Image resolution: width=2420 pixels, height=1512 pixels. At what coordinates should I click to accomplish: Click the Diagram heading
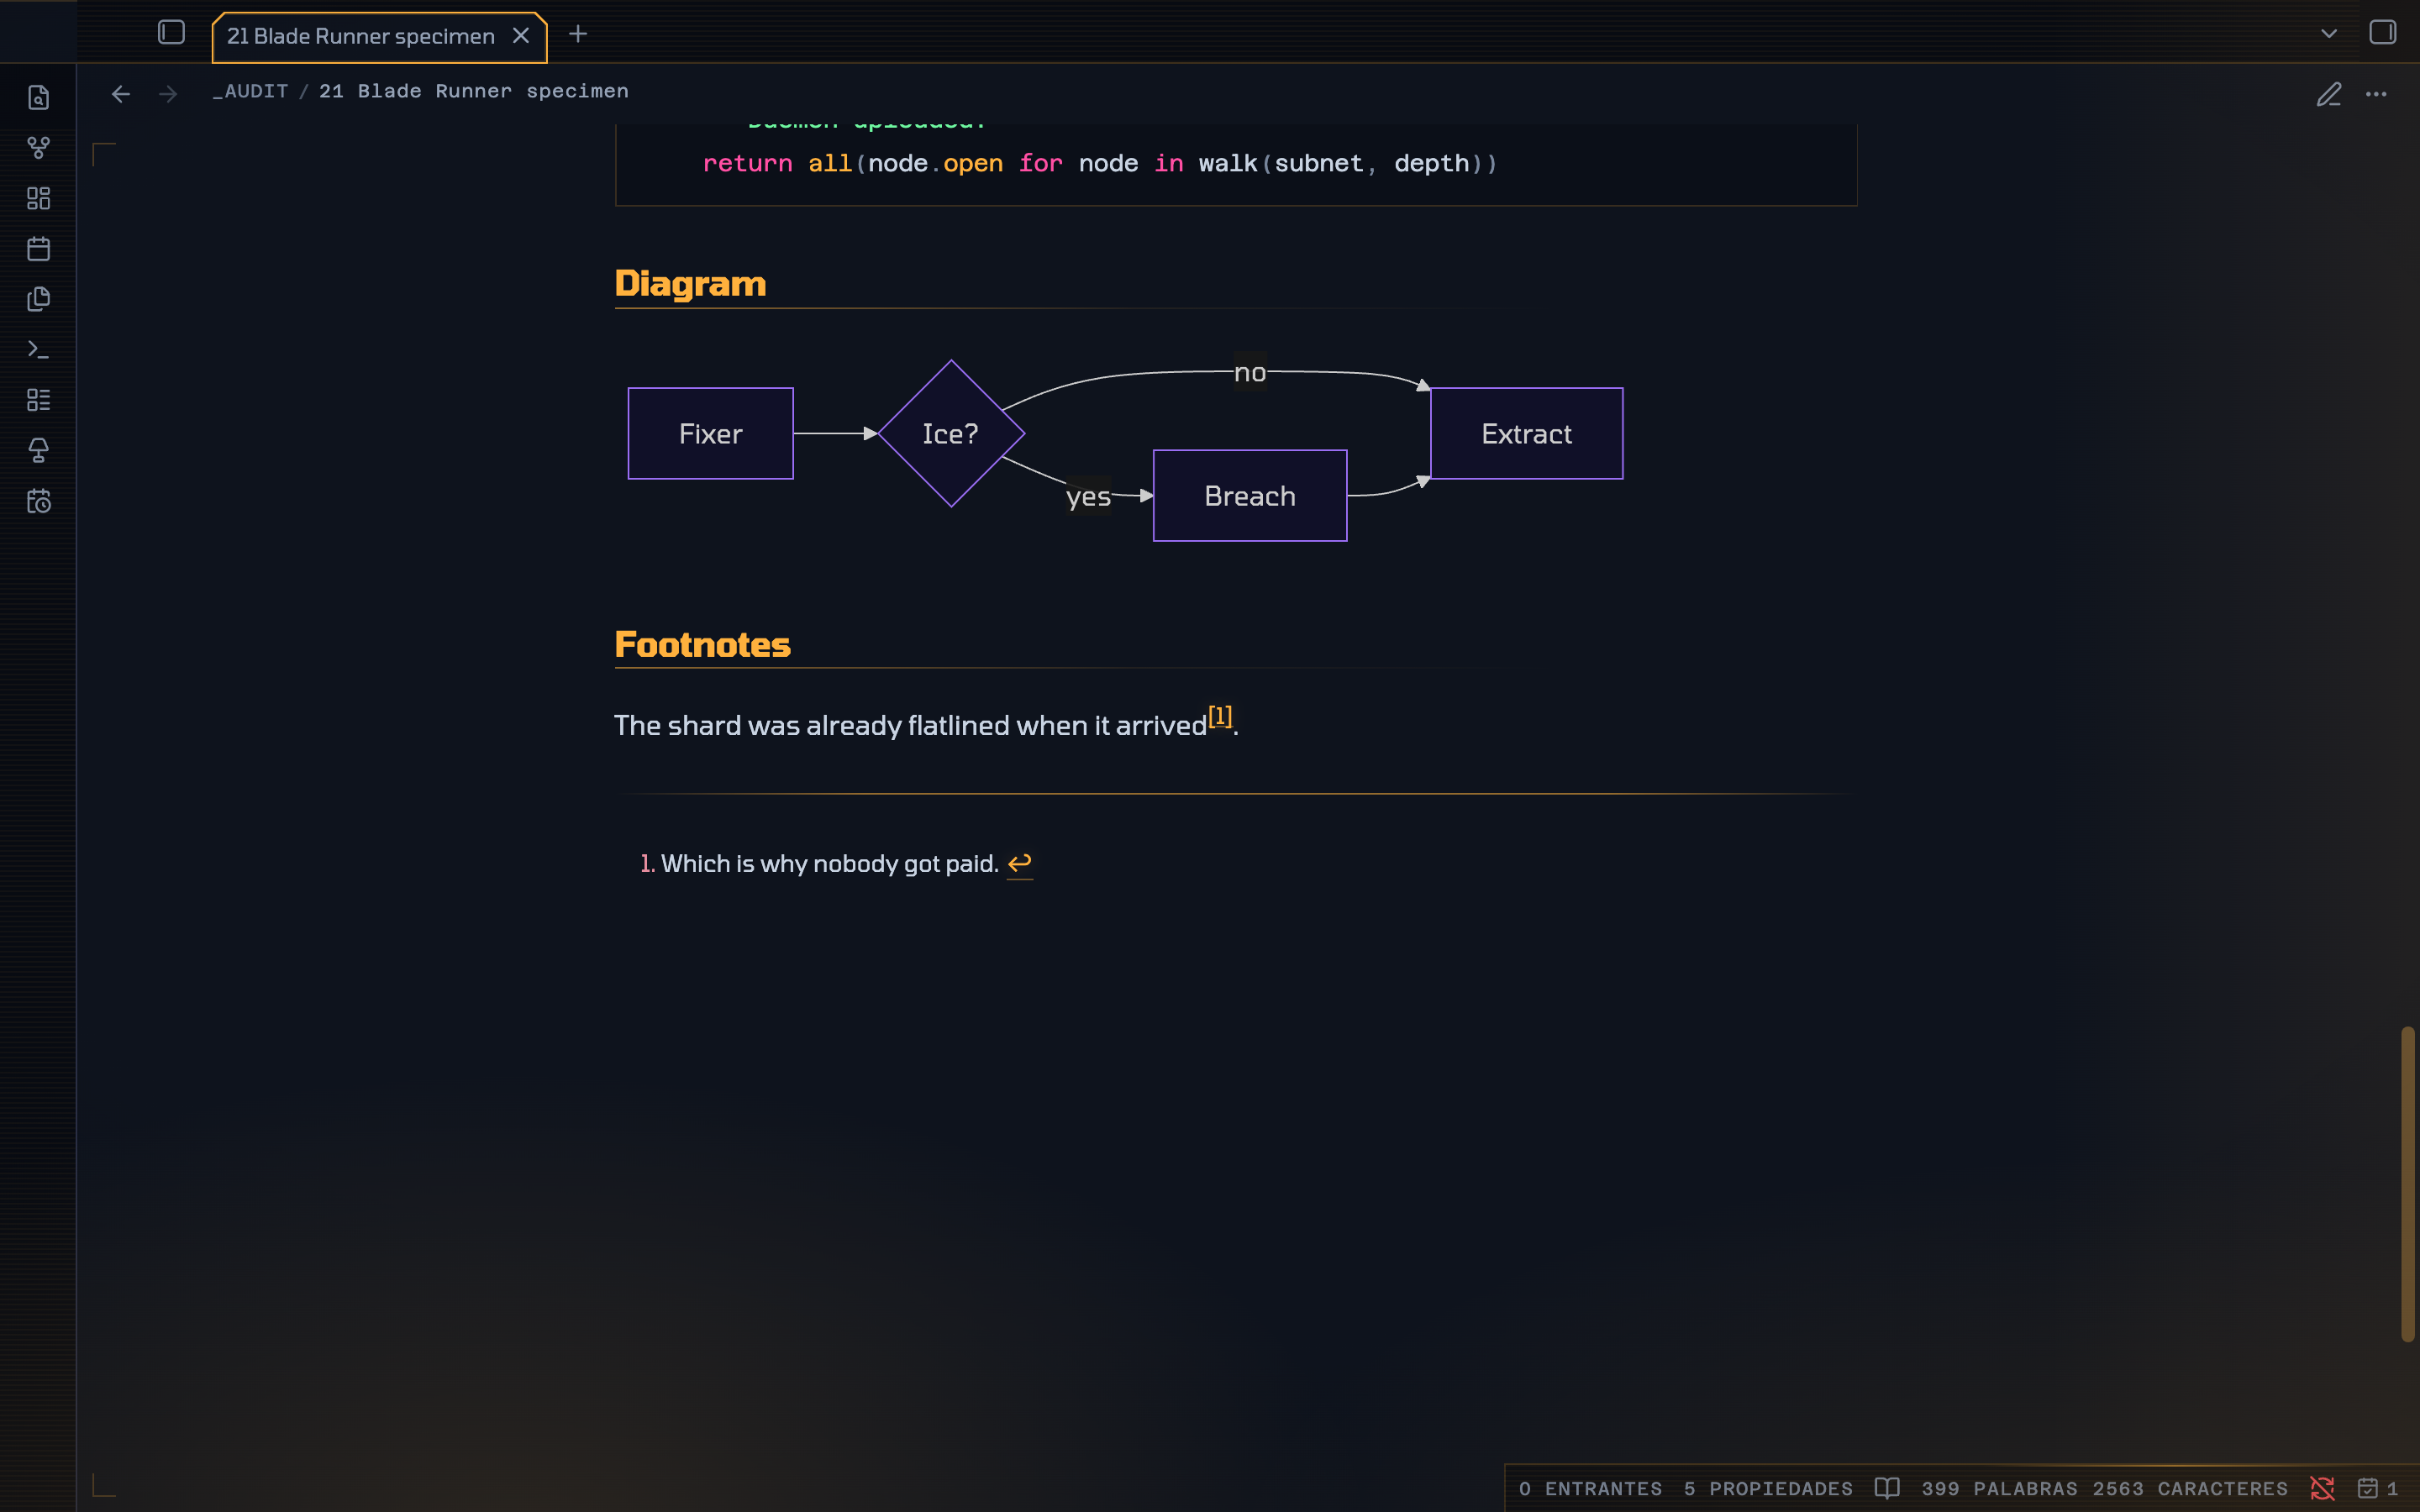coord(690,284)
